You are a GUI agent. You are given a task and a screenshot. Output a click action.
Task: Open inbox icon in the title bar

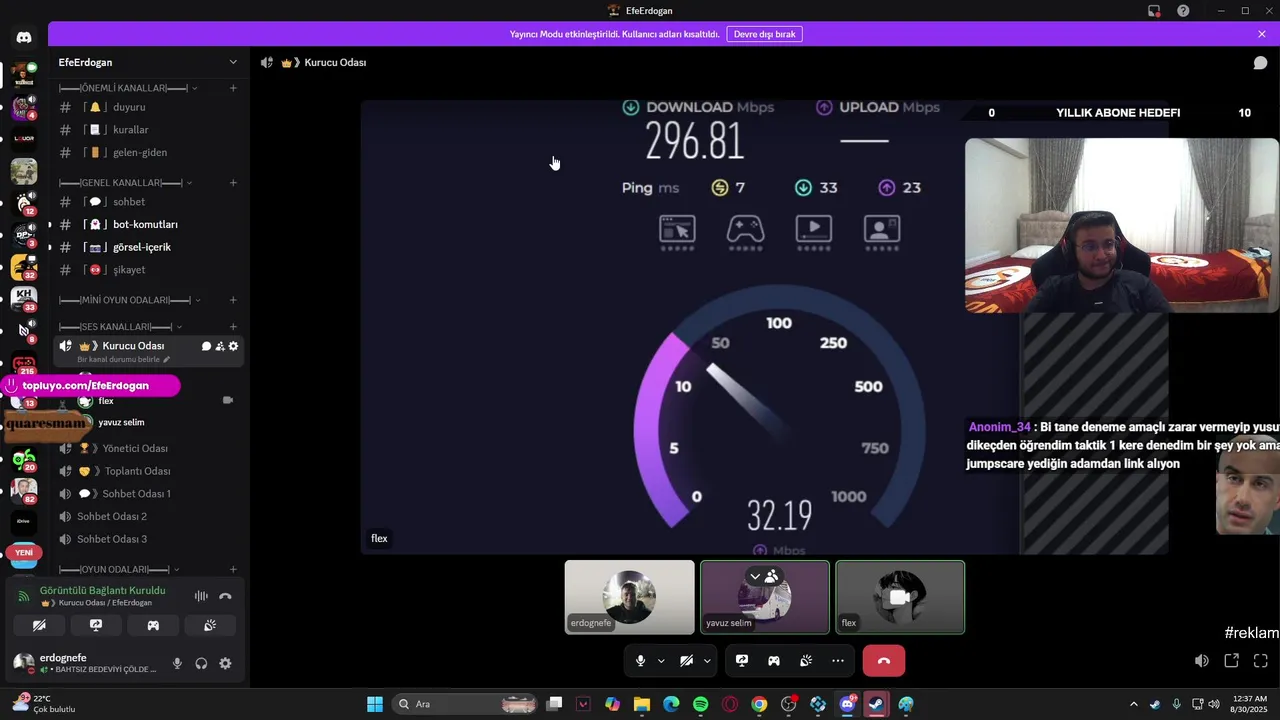click(x=1154, y=11)
